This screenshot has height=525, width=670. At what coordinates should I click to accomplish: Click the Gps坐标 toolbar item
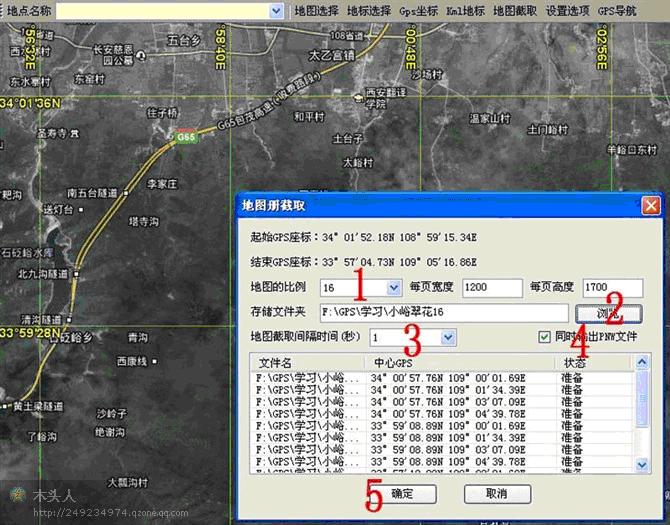click(x=418, y=10)
